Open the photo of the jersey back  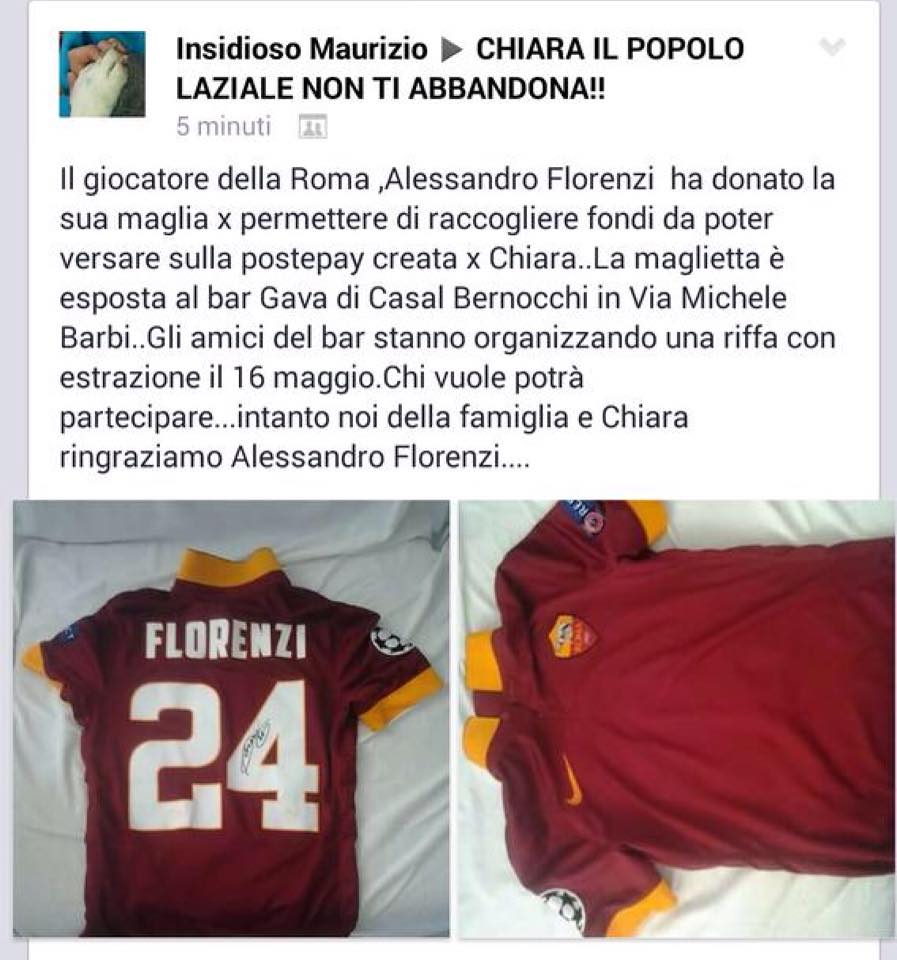click(231, 718)
